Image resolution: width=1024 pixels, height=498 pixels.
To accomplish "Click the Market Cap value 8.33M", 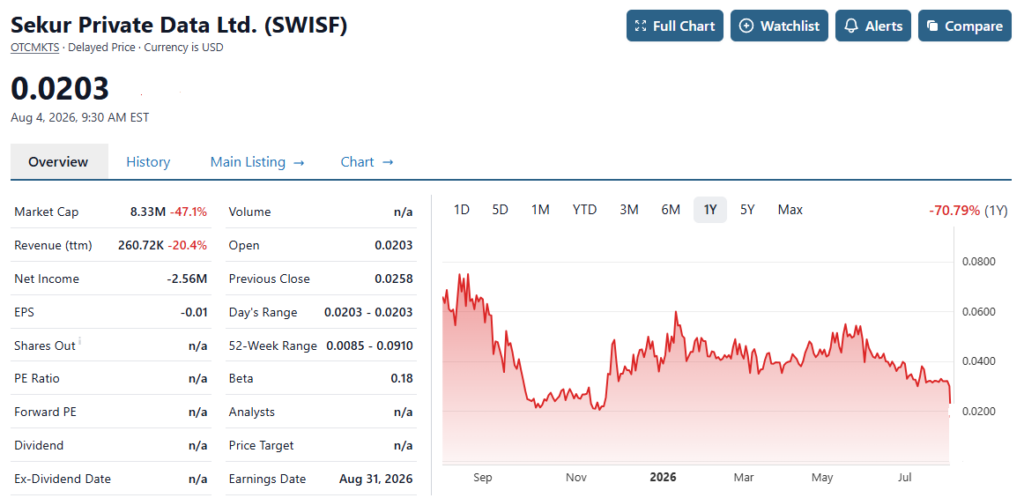I will pyautogui.click(x=148, y=211).
